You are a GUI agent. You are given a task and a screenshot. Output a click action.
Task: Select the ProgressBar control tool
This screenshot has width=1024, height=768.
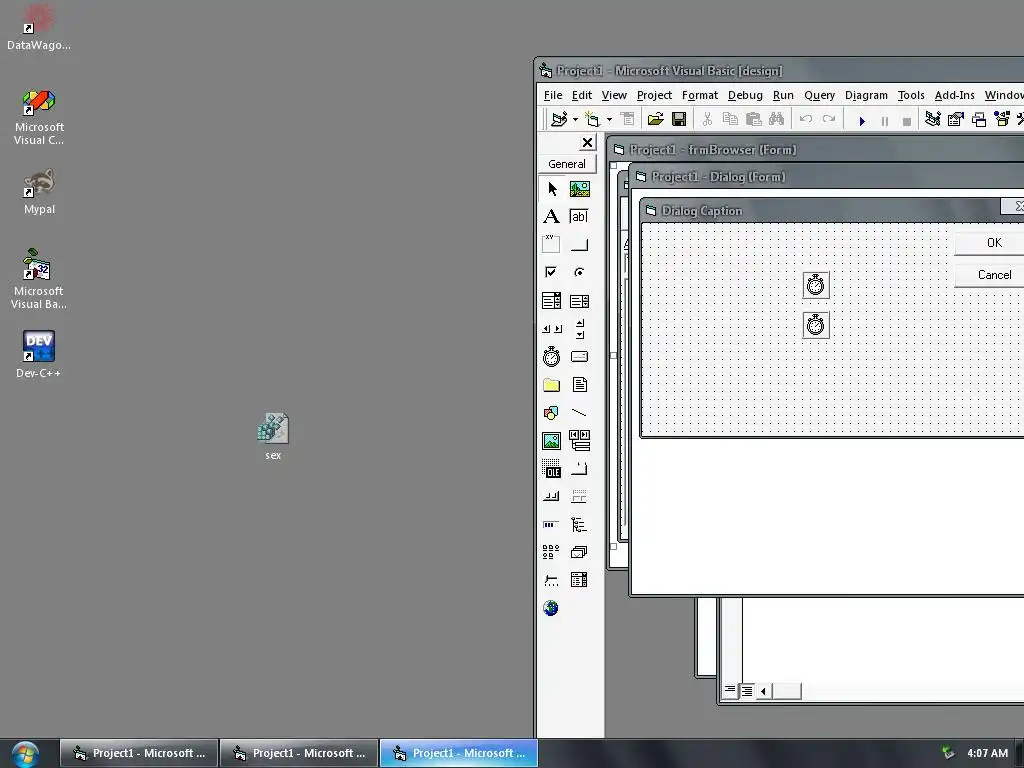(552, 524)
